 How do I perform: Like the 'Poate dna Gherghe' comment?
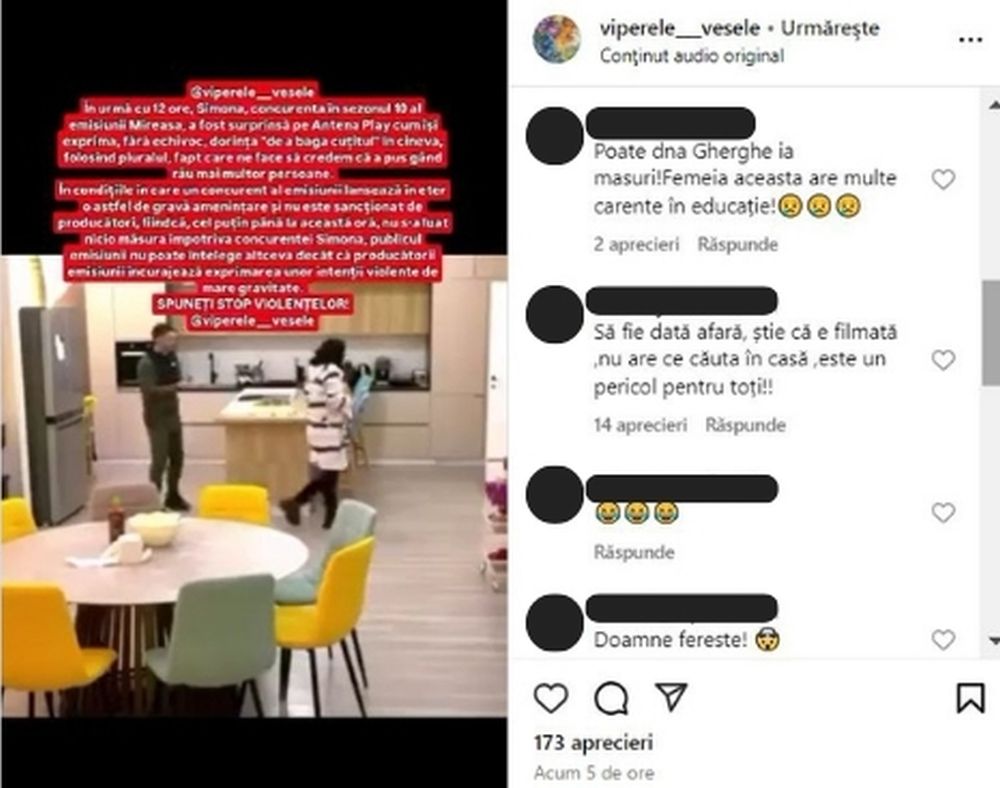coord(943,180)
